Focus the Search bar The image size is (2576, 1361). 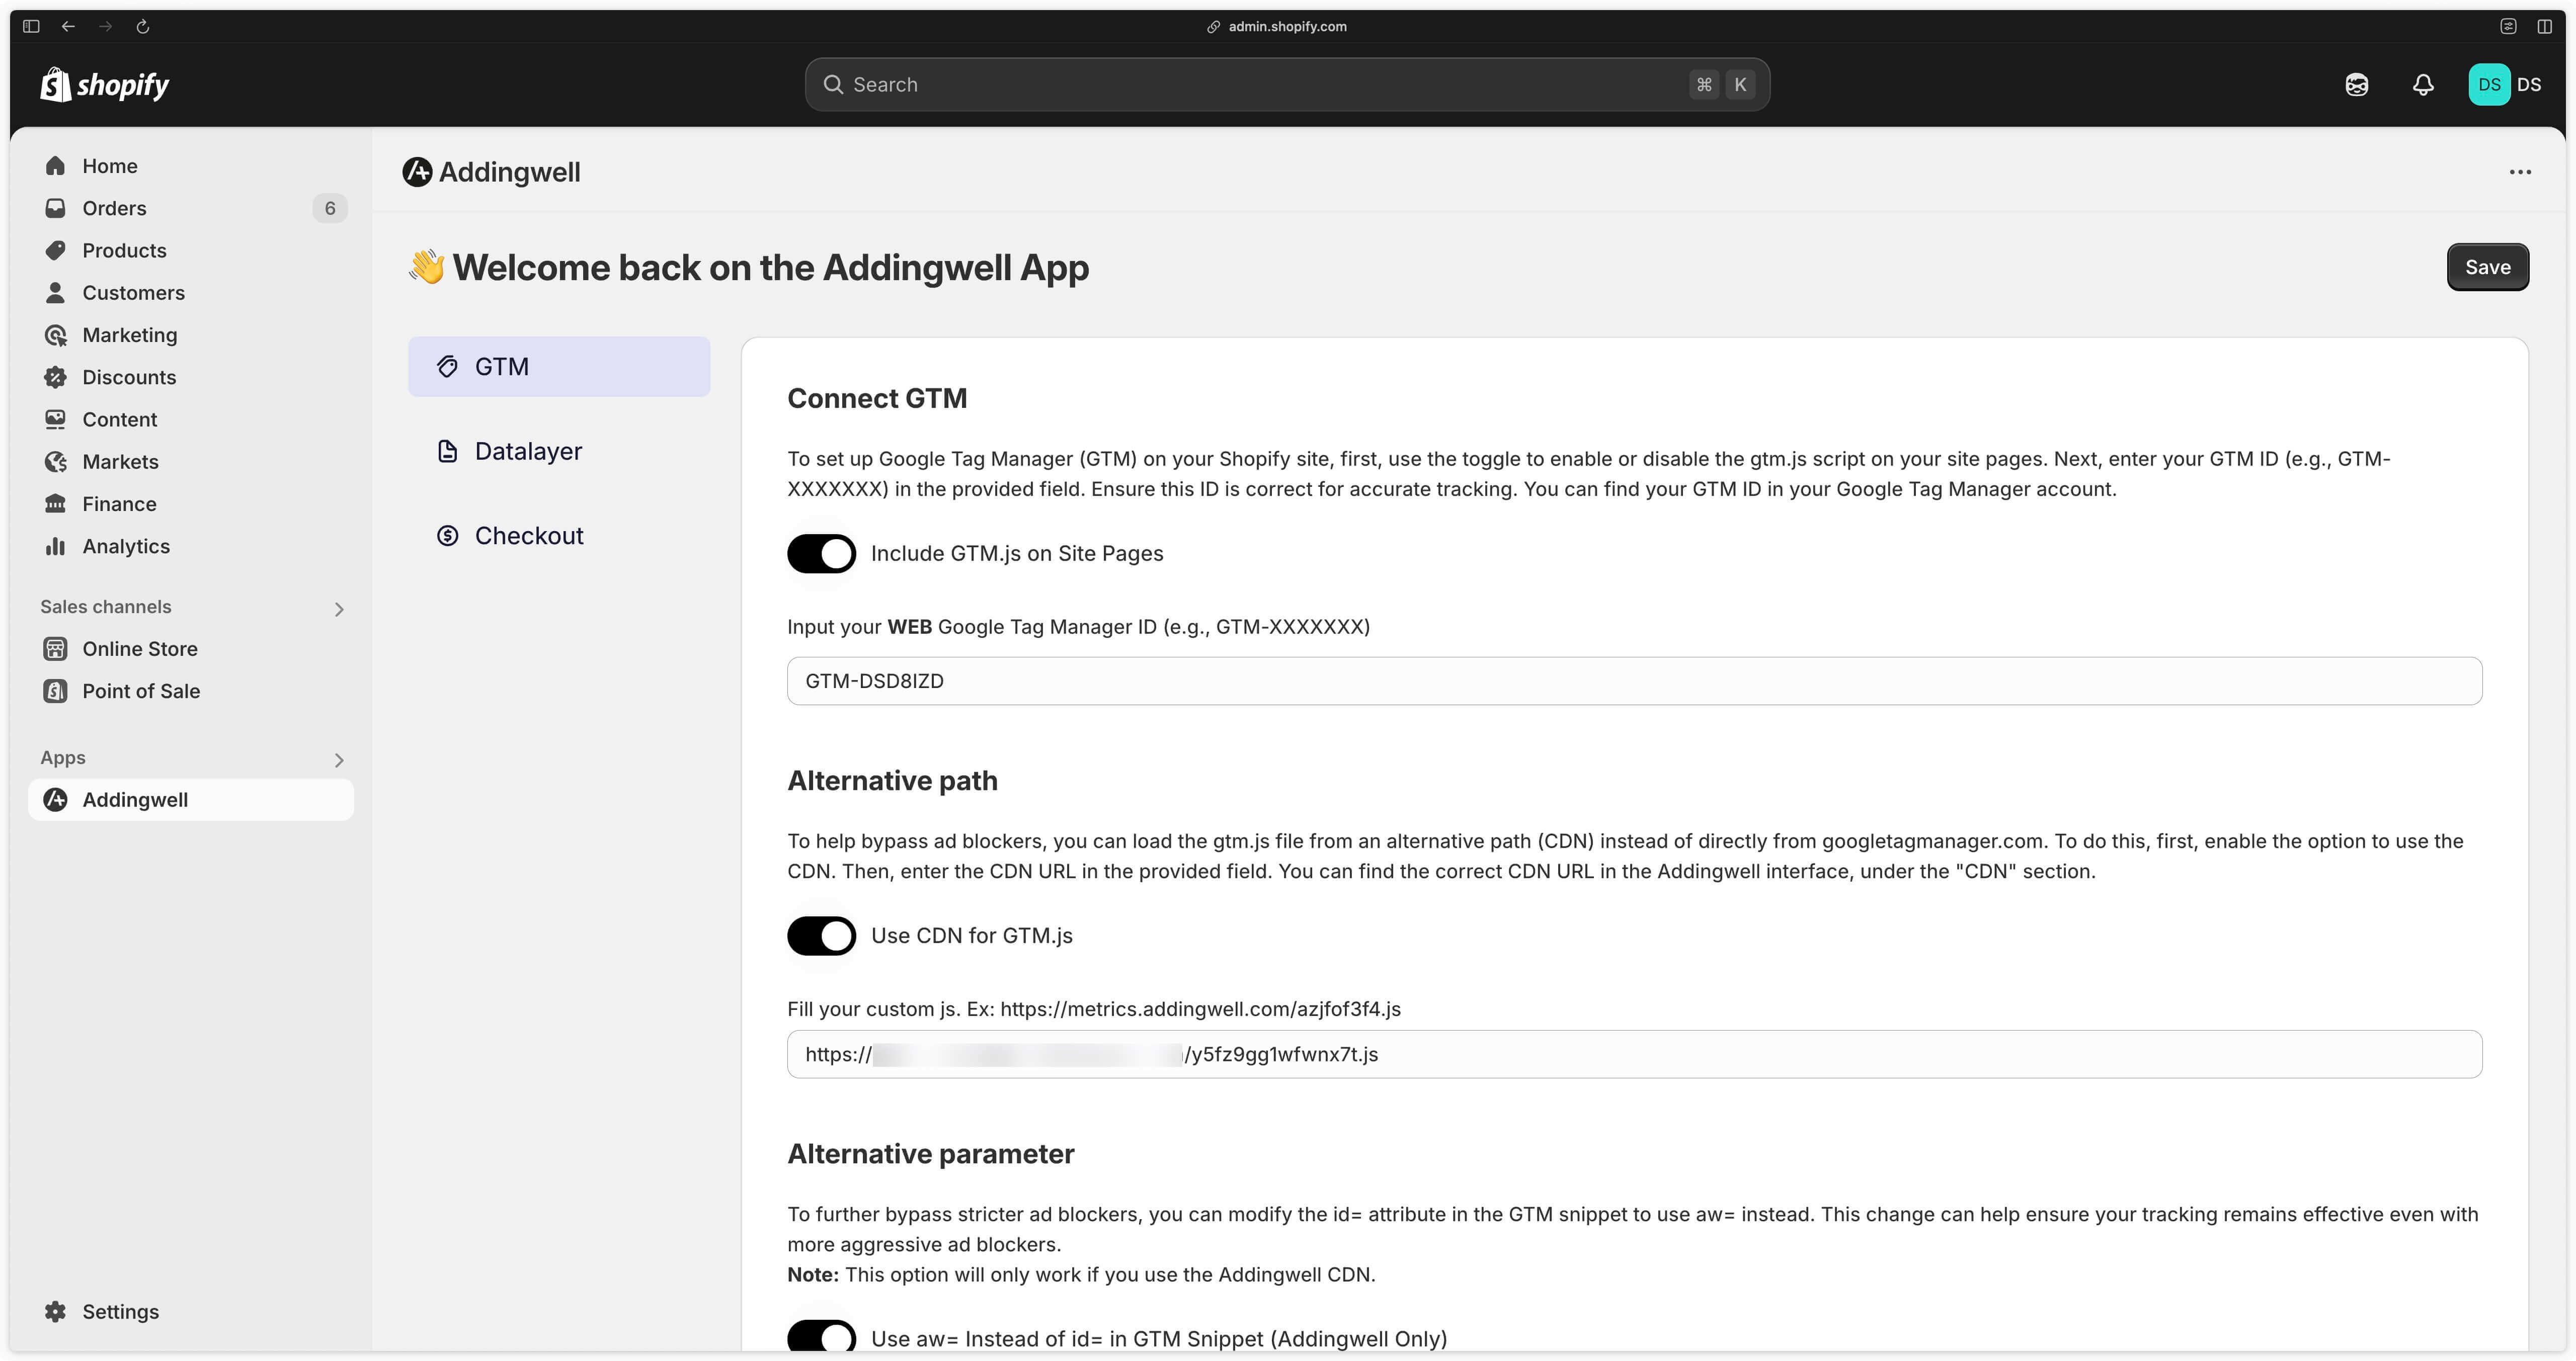[x=1287, y=85]
